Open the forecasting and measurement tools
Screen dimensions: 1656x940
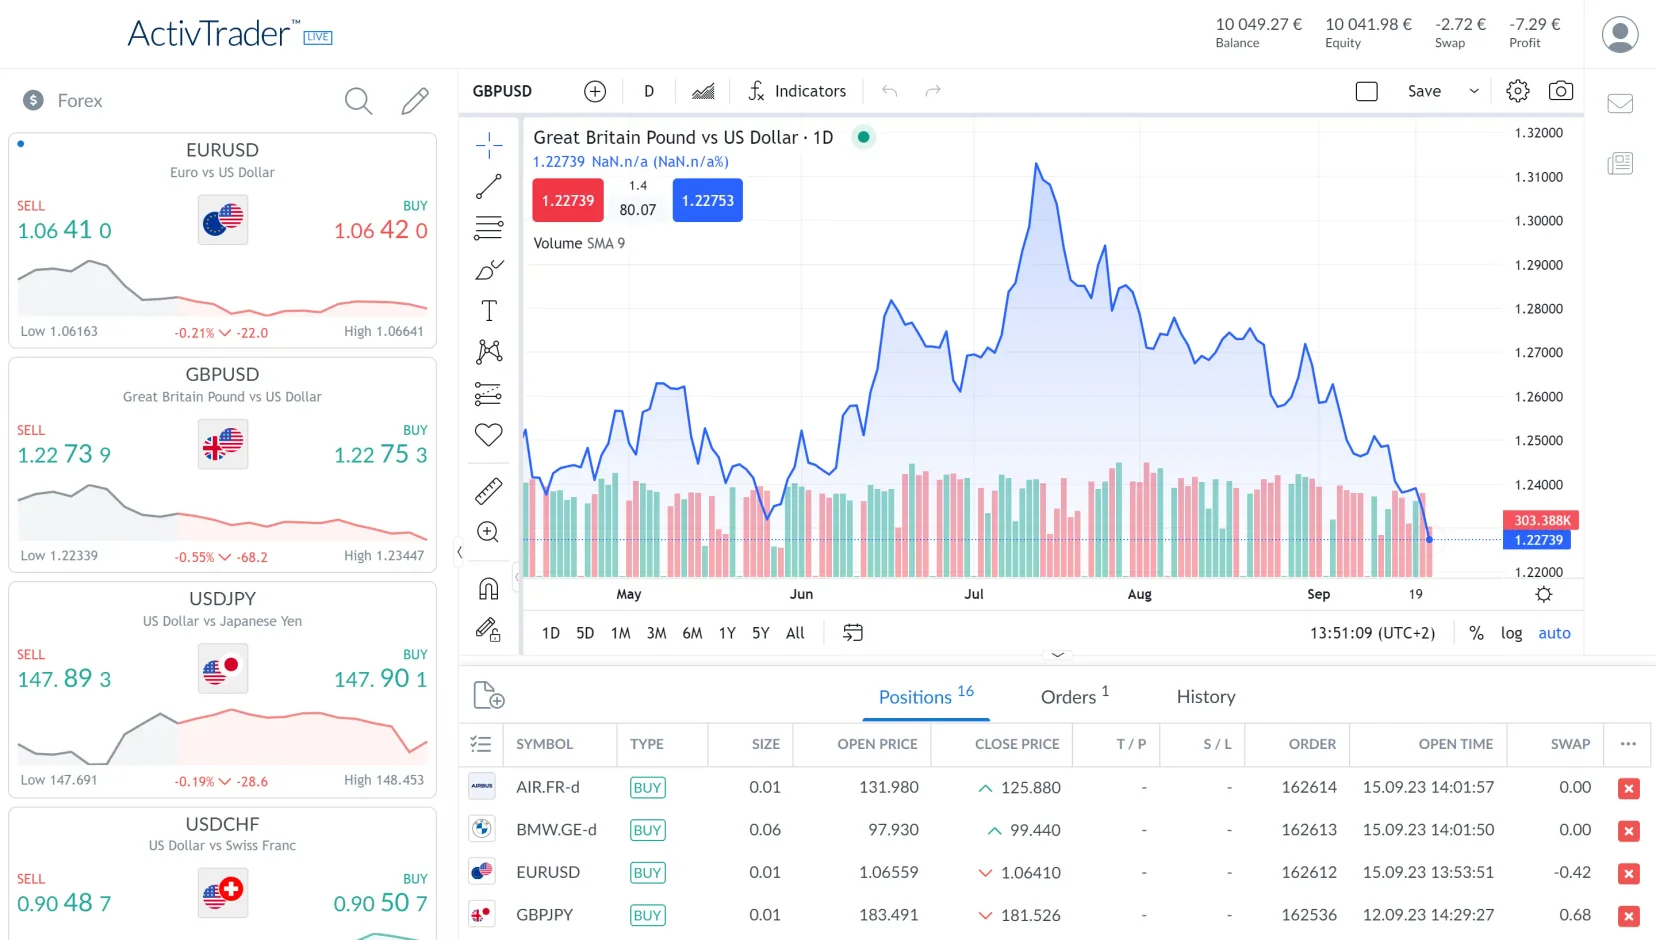[489, 394]
